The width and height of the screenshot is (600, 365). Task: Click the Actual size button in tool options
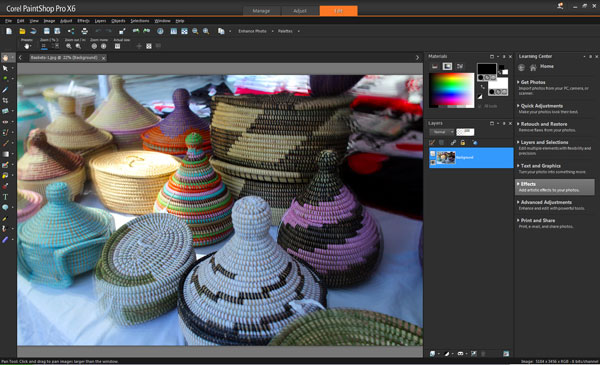pos(117,46)
